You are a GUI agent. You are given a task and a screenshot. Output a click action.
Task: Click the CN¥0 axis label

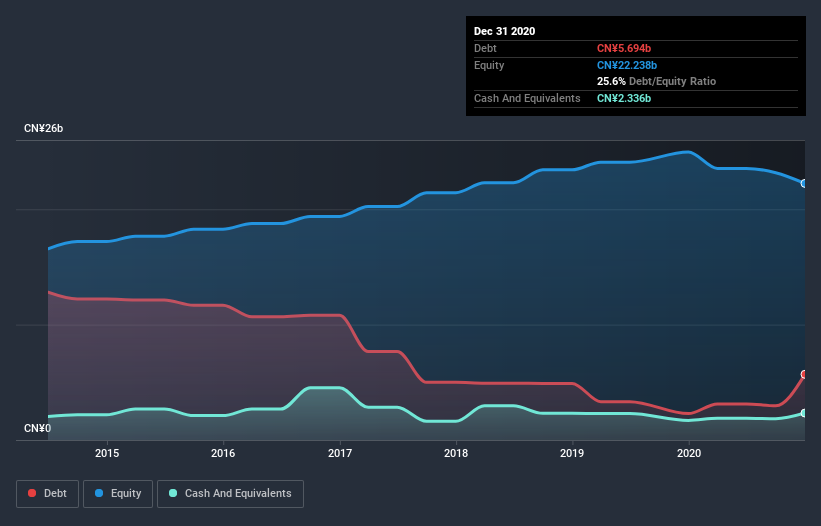tap(38, 429)
